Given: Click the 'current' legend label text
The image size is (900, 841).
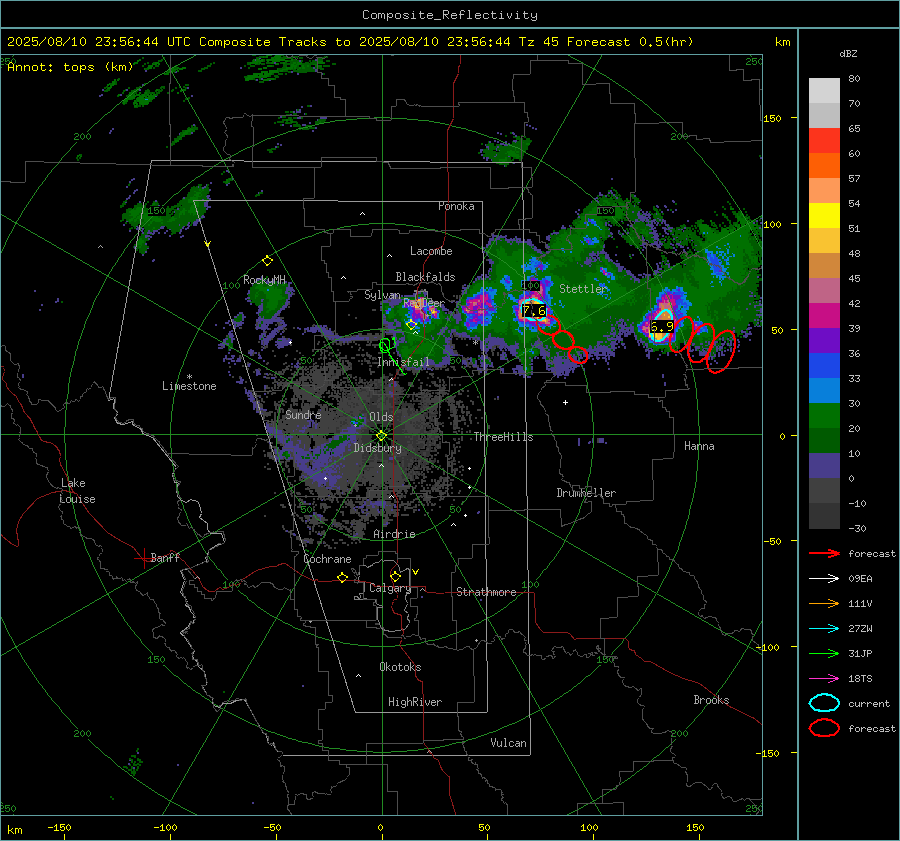Looking at the screenshot, I should click(868, 703).
